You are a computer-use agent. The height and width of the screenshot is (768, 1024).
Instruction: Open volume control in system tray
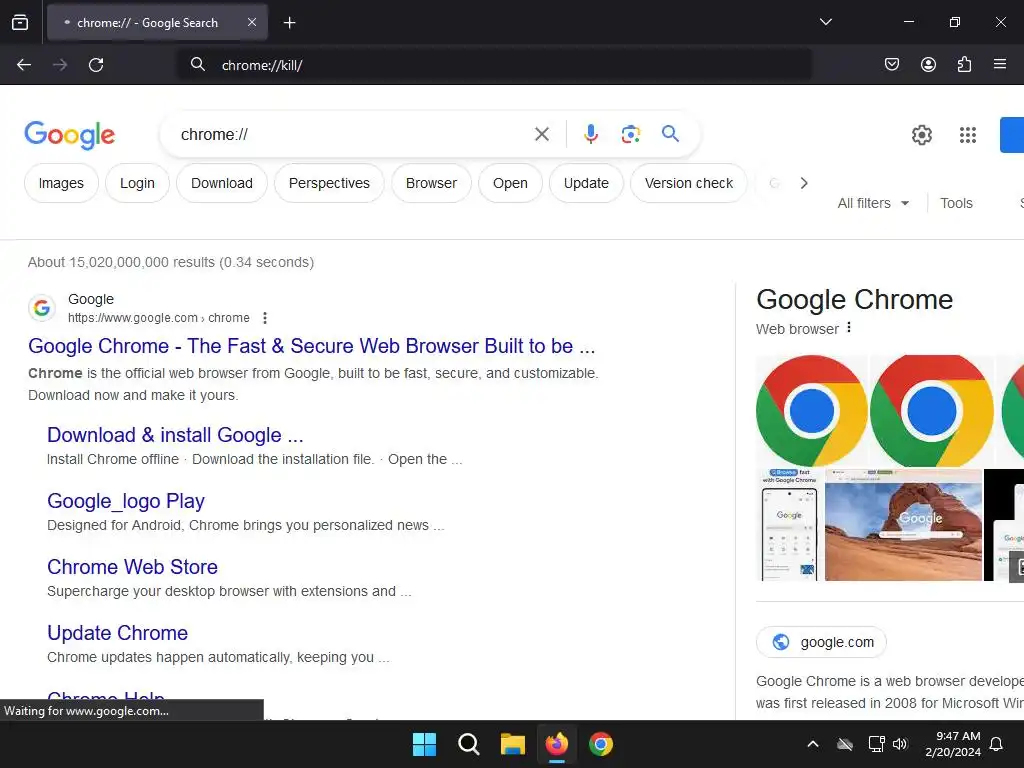click(x=900, y=744)
